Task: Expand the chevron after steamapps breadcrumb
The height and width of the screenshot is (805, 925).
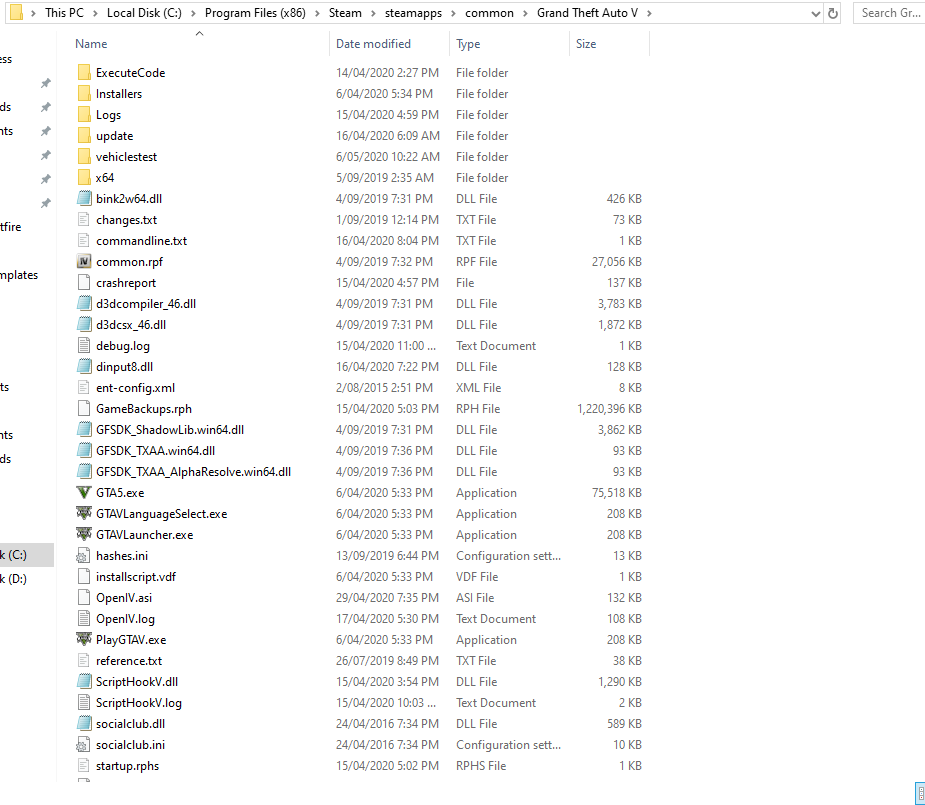Action: click(x=453, y=13)
